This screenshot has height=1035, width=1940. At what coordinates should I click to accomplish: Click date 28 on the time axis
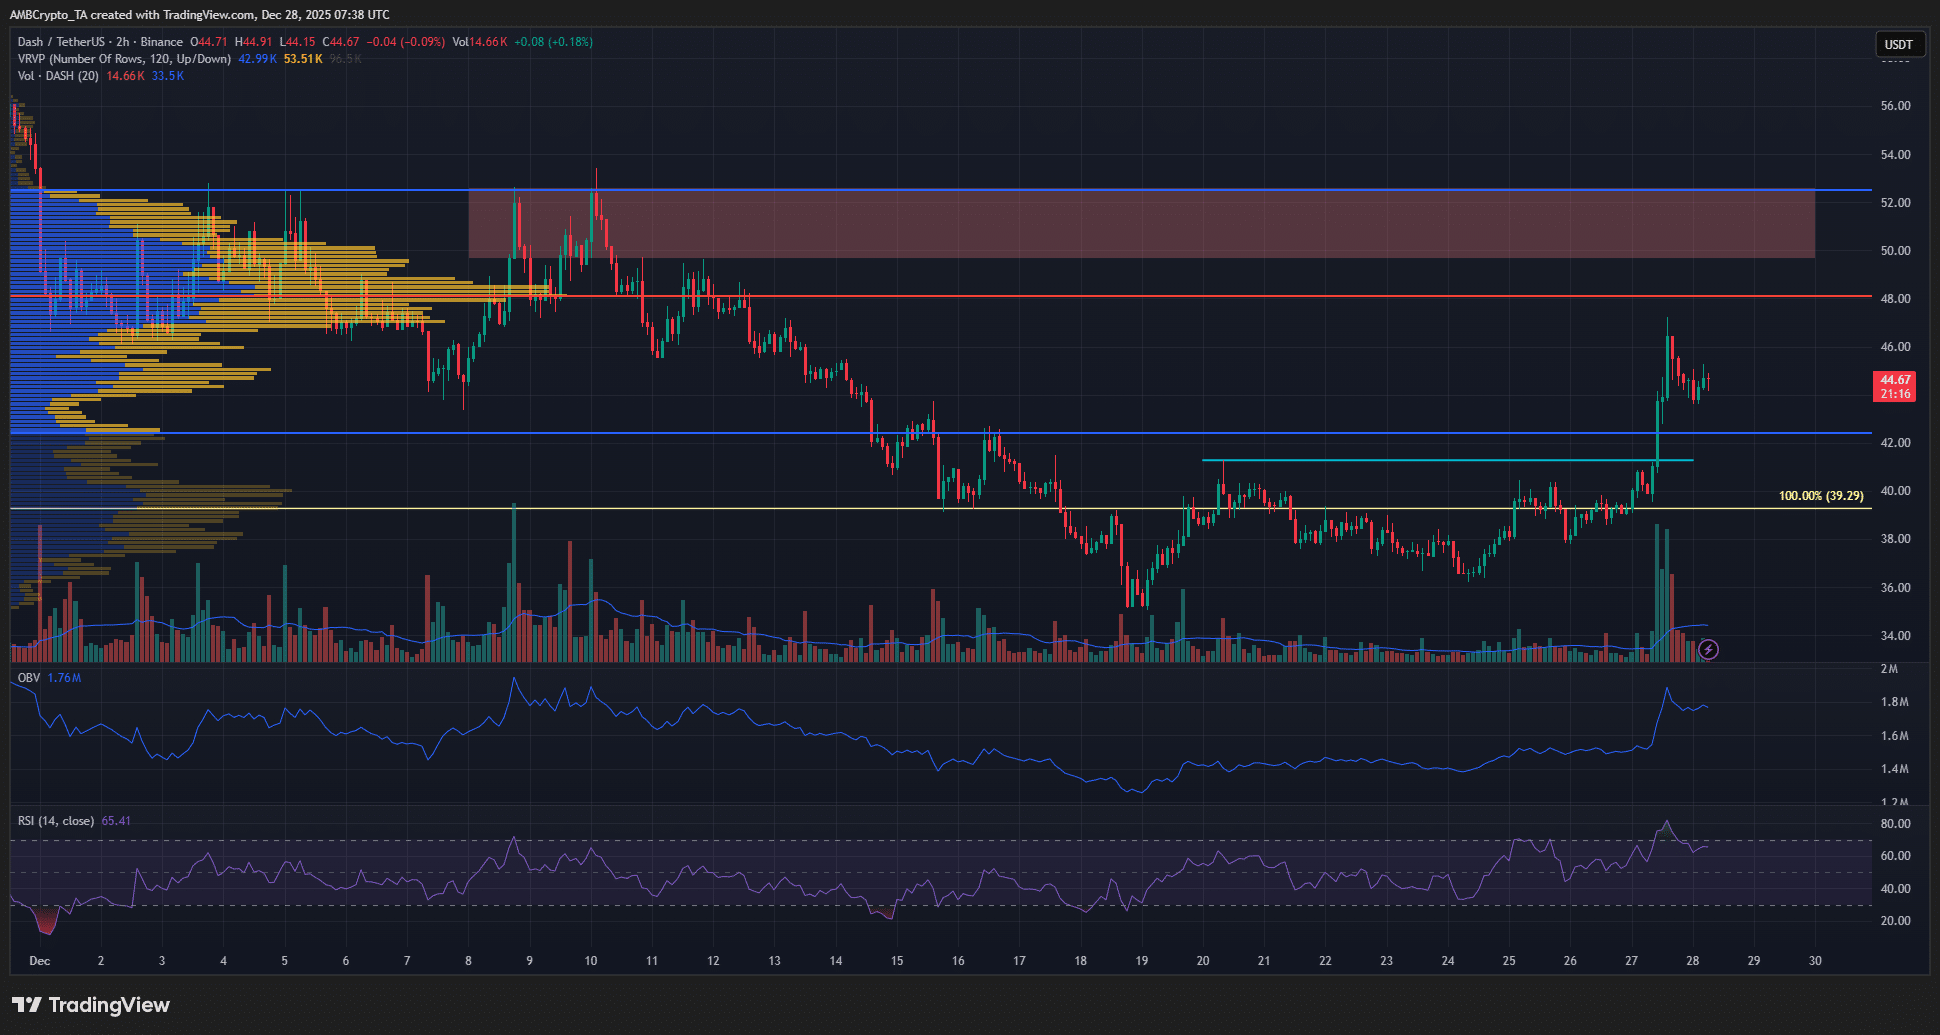(1692, 961)
